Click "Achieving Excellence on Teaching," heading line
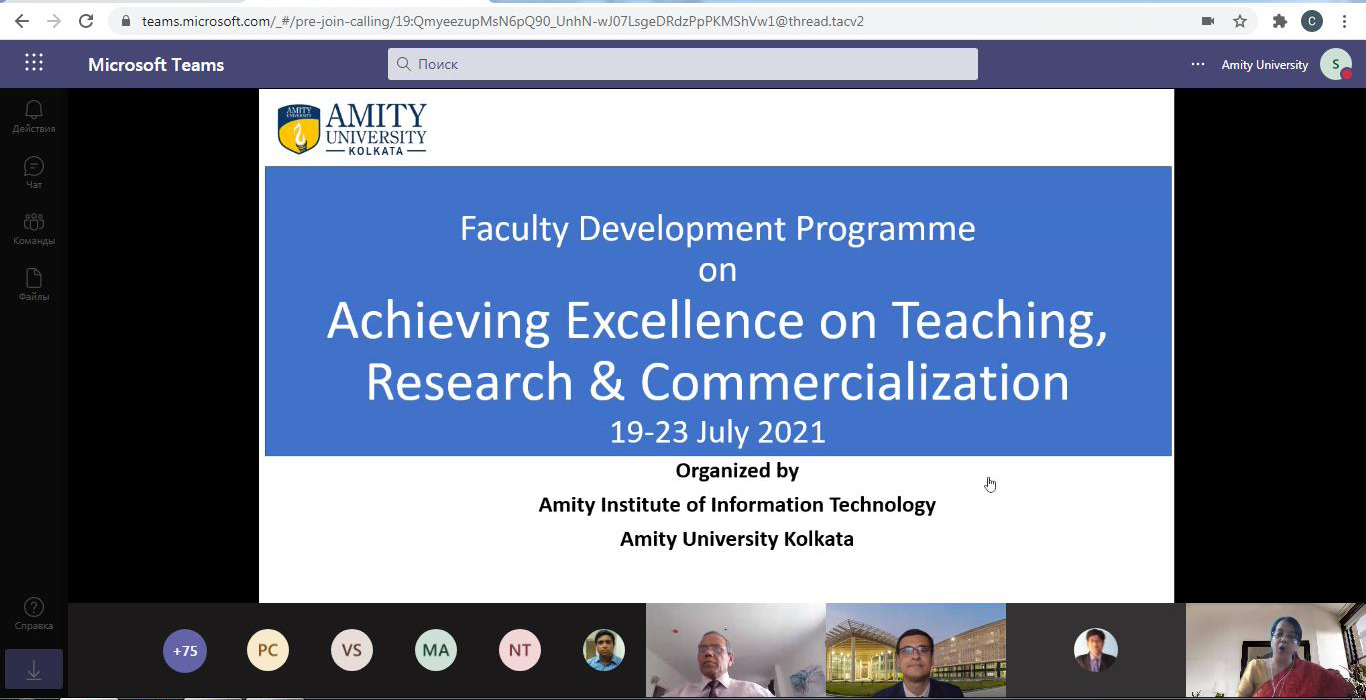The height and width of the screenshot is (700, 1366). click(718, 322)
